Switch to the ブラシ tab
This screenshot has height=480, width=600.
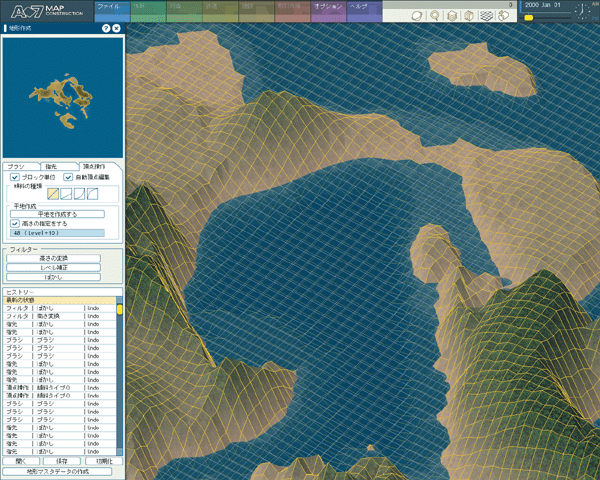pyautogui.click(x=21, y=166)
